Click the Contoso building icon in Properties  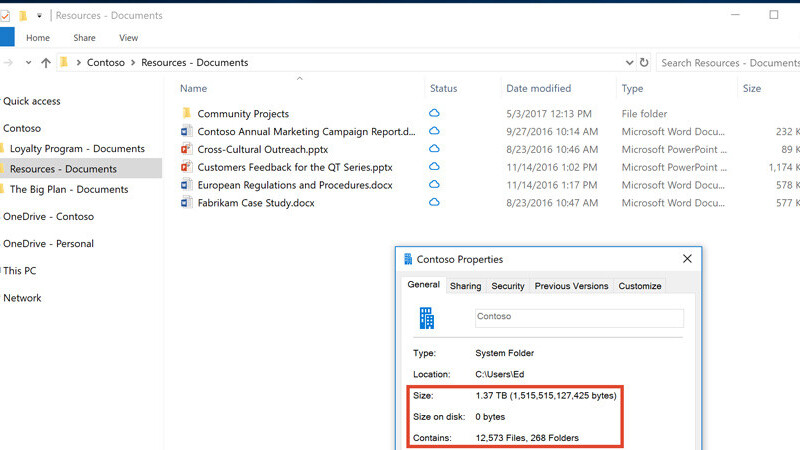426,318
